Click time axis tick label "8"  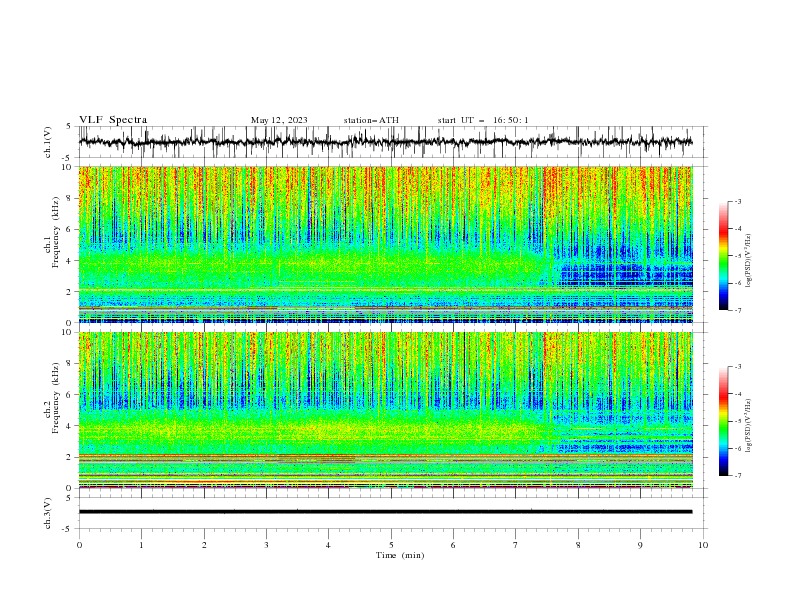[x=578, y=545]
